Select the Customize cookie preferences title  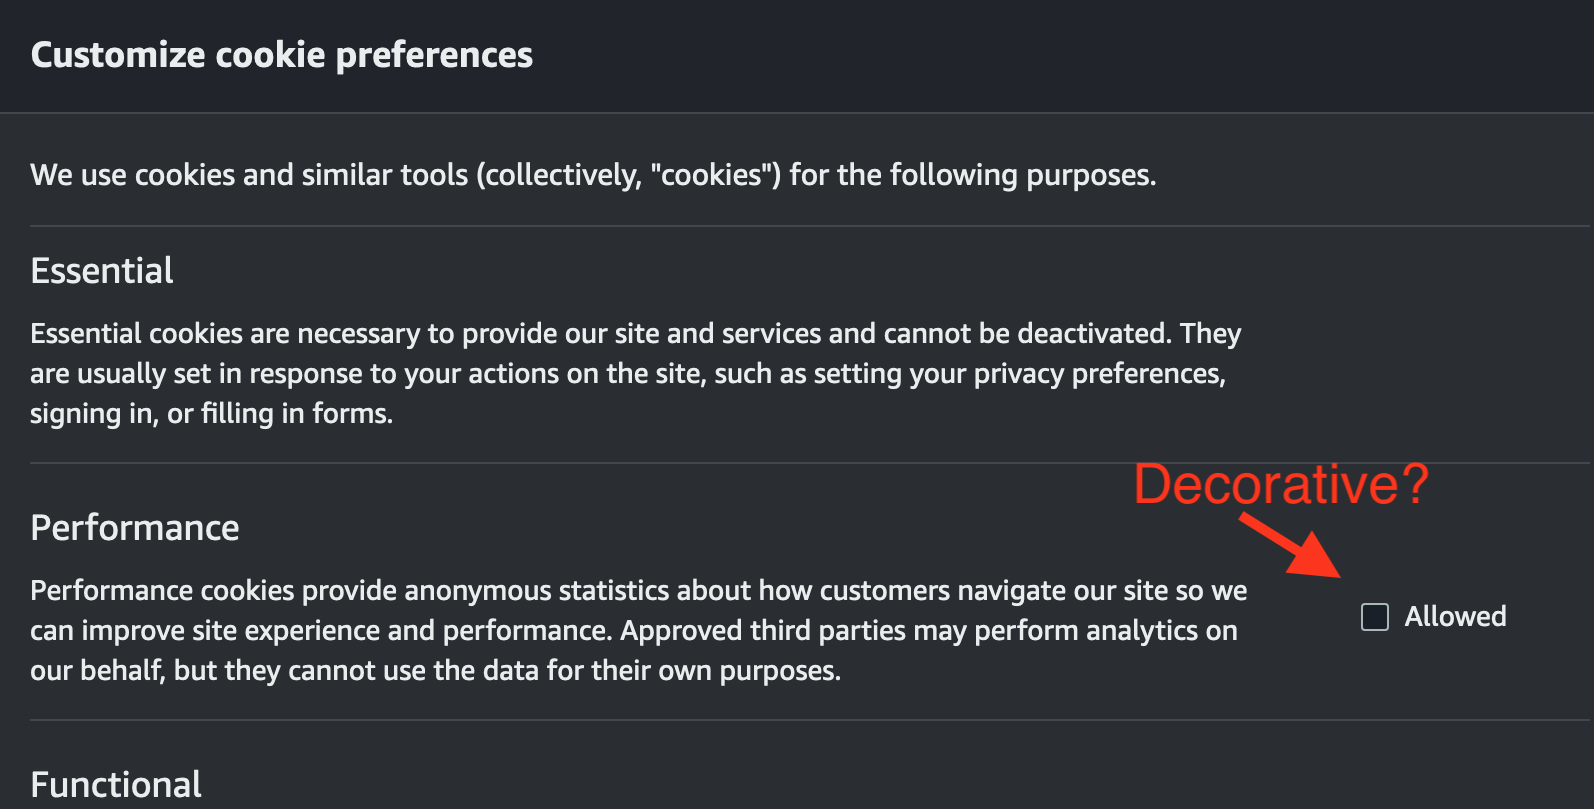282,55
